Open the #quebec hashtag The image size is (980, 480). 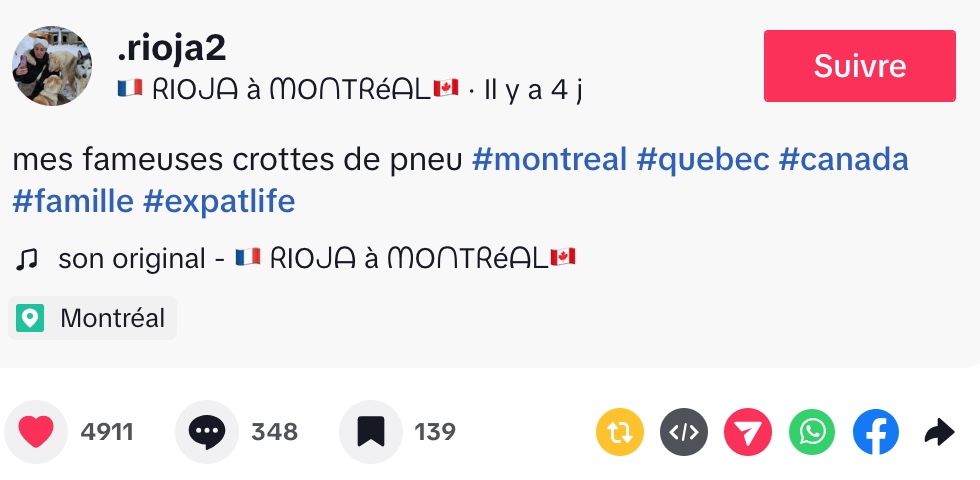pos(702,160)
